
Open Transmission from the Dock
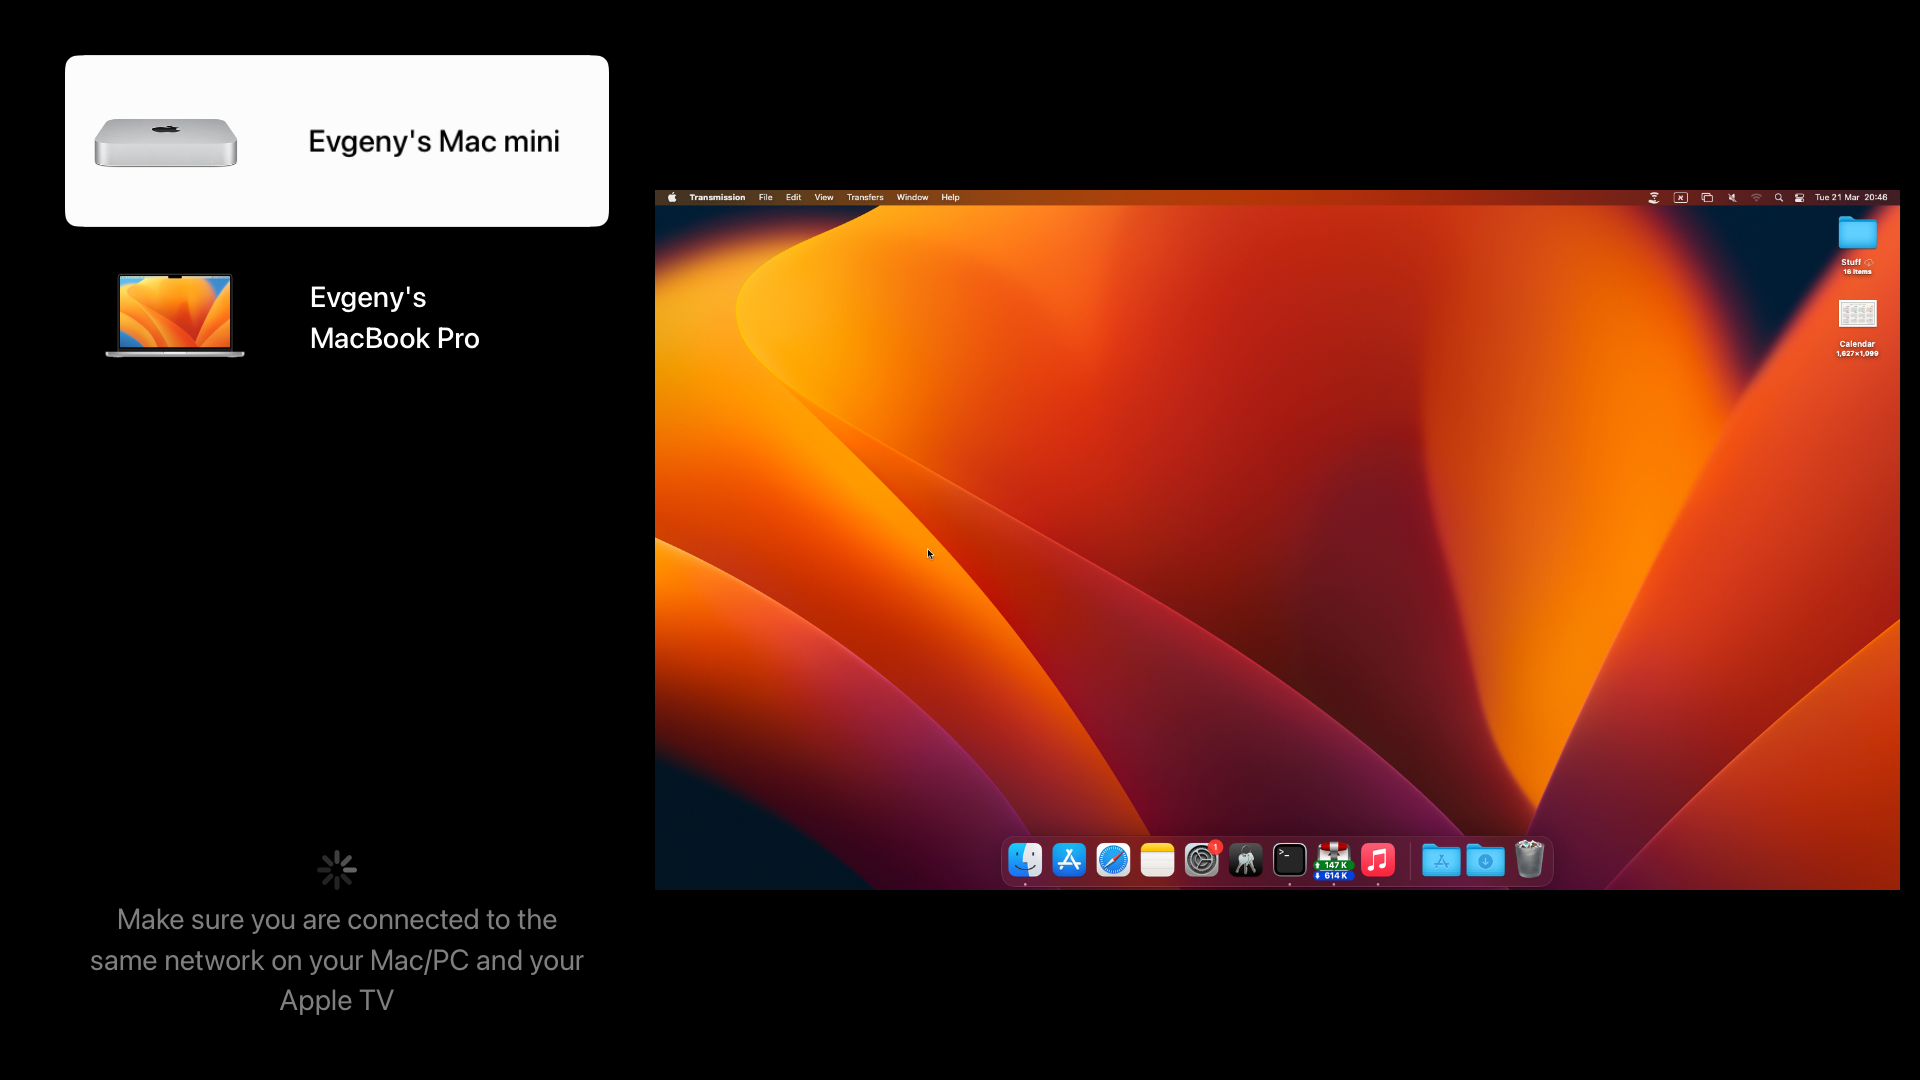pos(1333,859)
